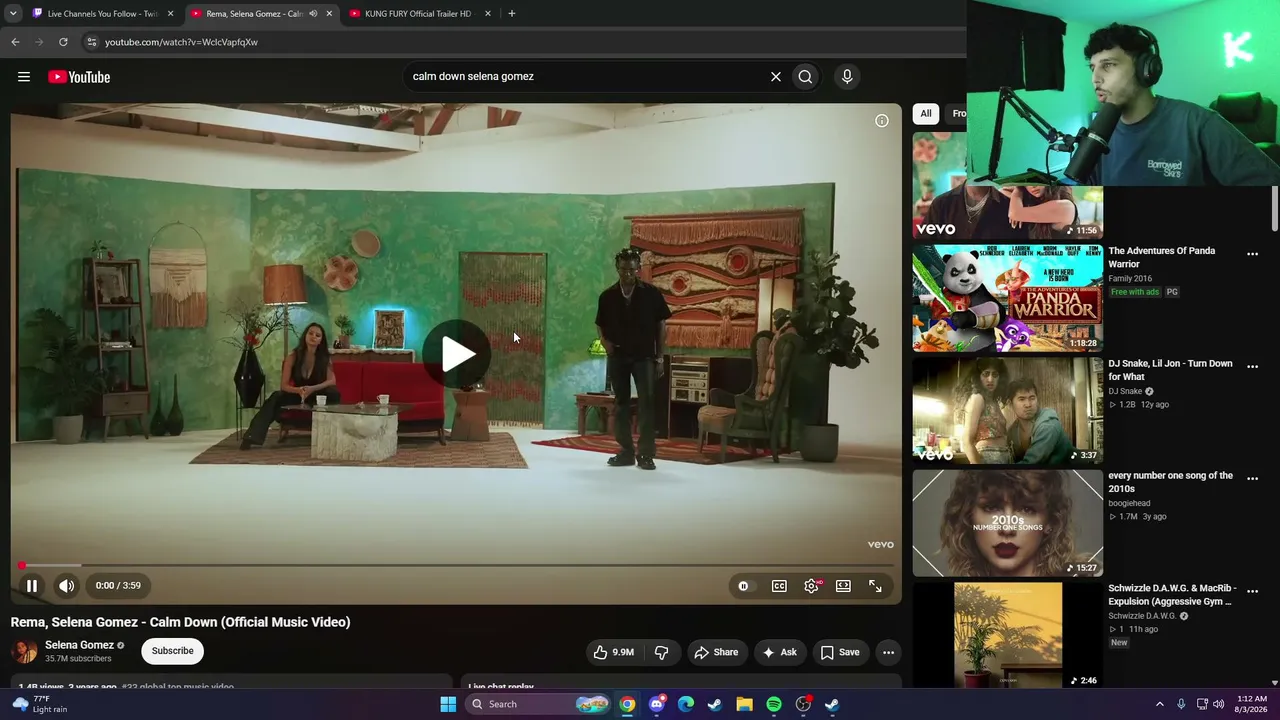Open the player settings gear
This screenshot has width=1280, height=720.
tap(811, 586)
